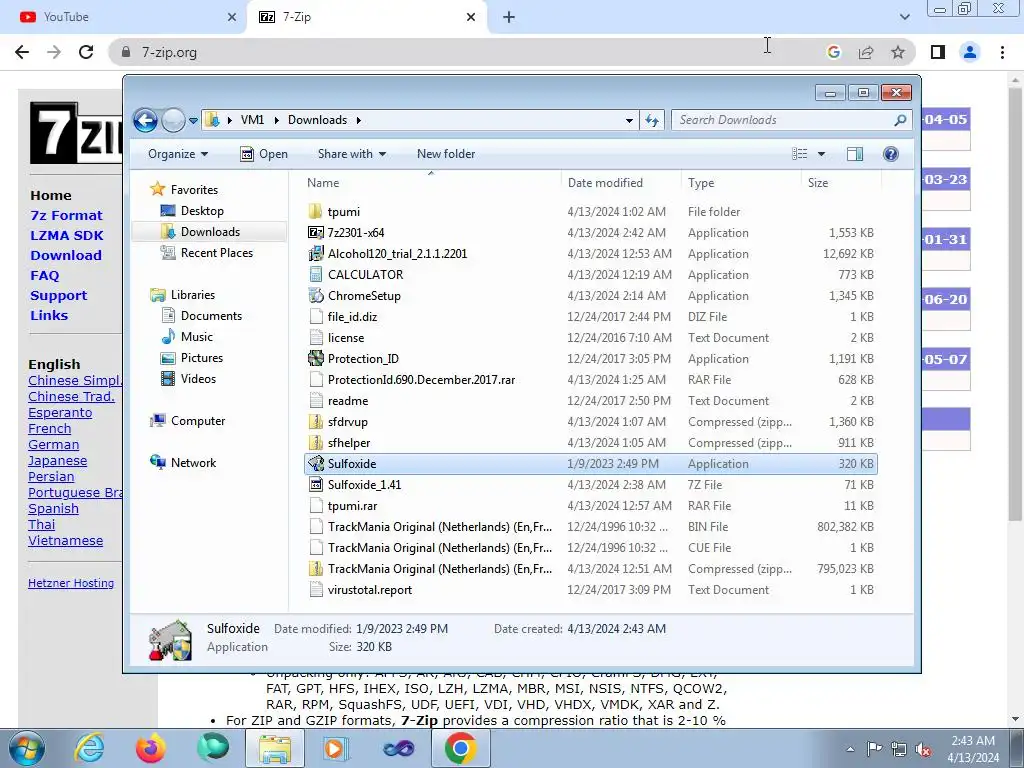The height and width of the screenshot is (768, 1024).
Task: Select the Protection_ID application icon
Action: point(315,359)
